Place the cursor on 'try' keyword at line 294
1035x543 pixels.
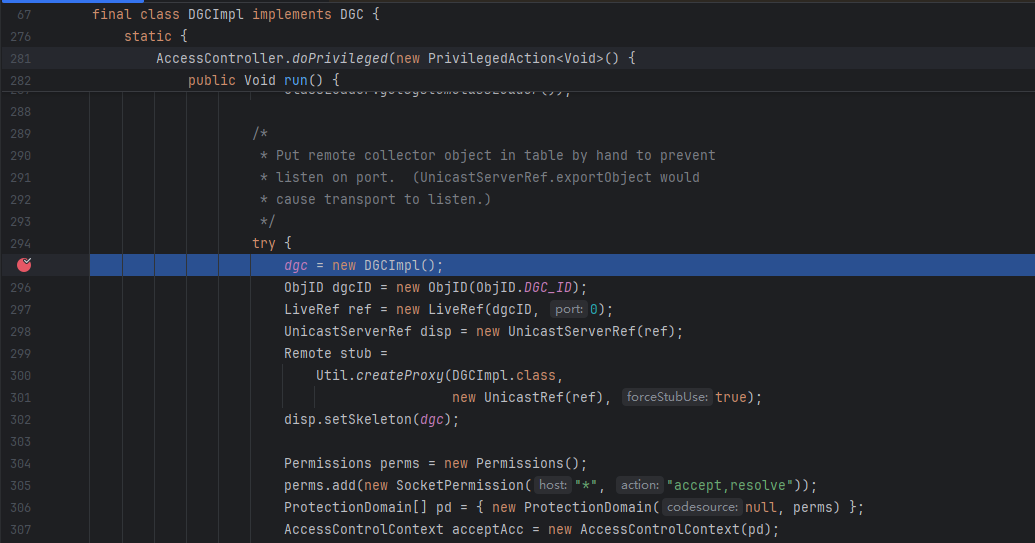point(264,243)
